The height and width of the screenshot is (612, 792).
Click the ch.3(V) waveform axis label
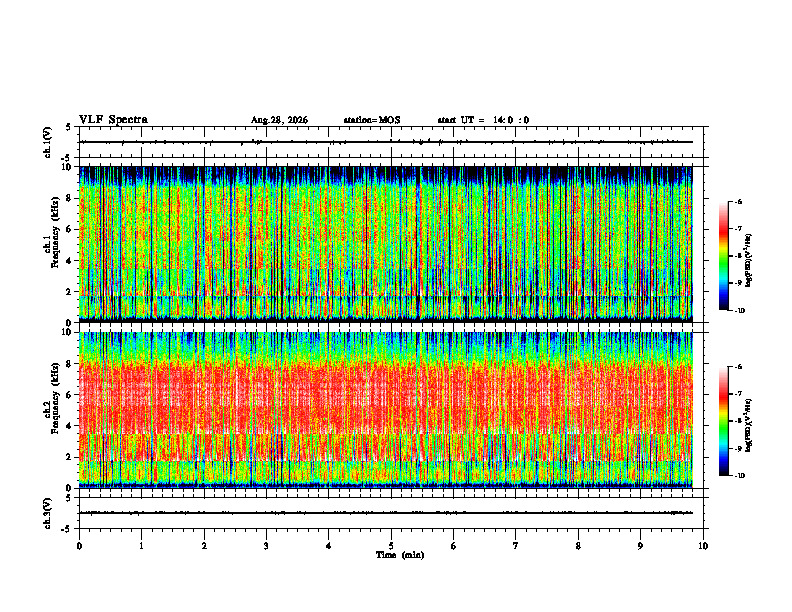tap(48, 513)
